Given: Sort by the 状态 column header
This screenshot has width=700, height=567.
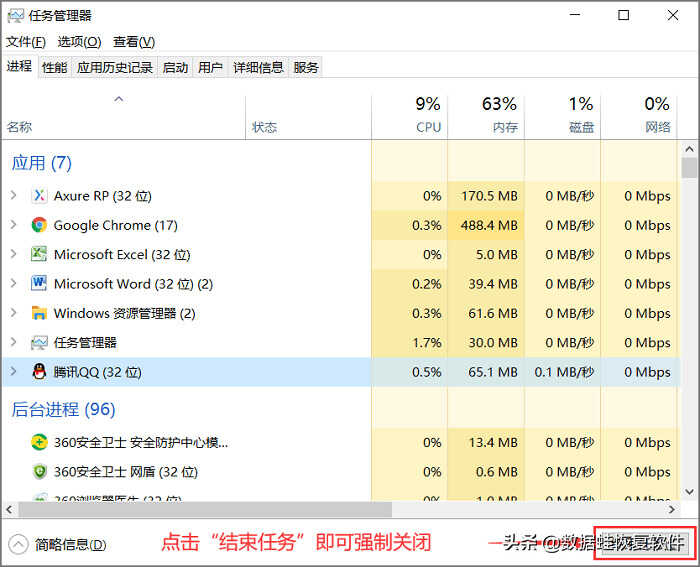Looking at the screenshot, I should click(308, 118).
